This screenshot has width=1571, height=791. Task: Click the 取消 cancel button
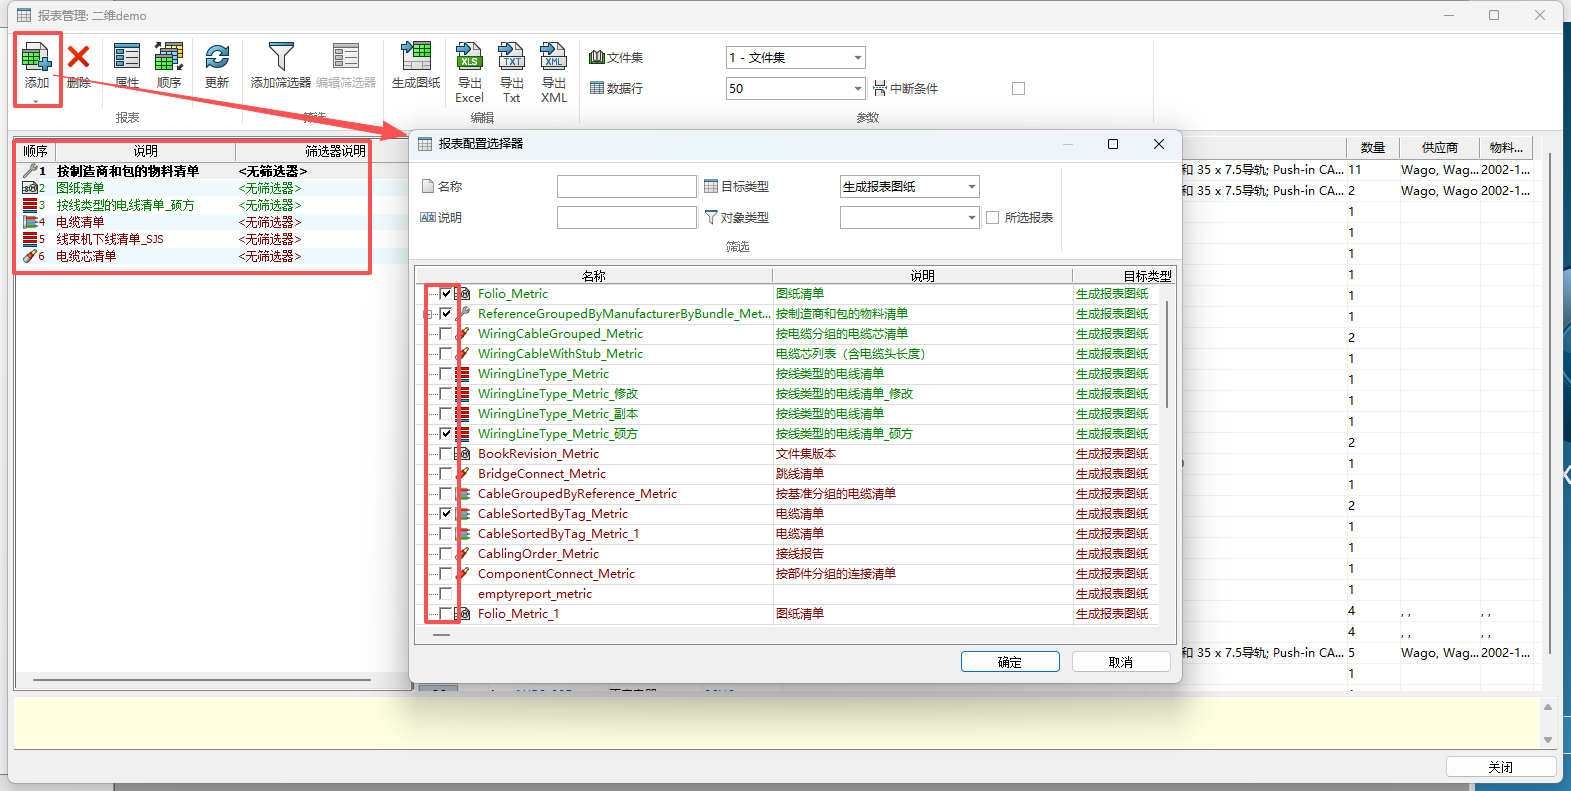[1120, 662]
